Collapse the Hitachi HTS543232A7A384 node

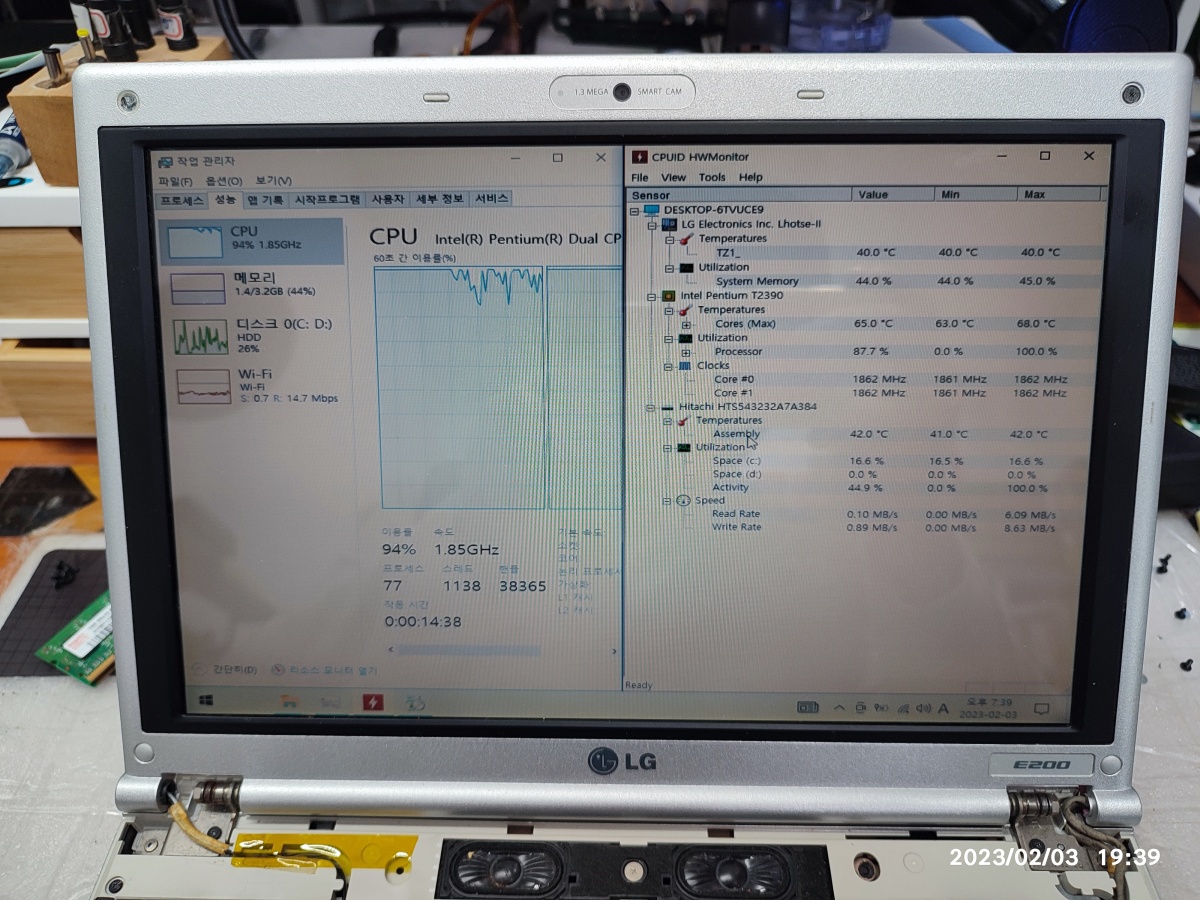pyautogui.click(x=651, y=407)
